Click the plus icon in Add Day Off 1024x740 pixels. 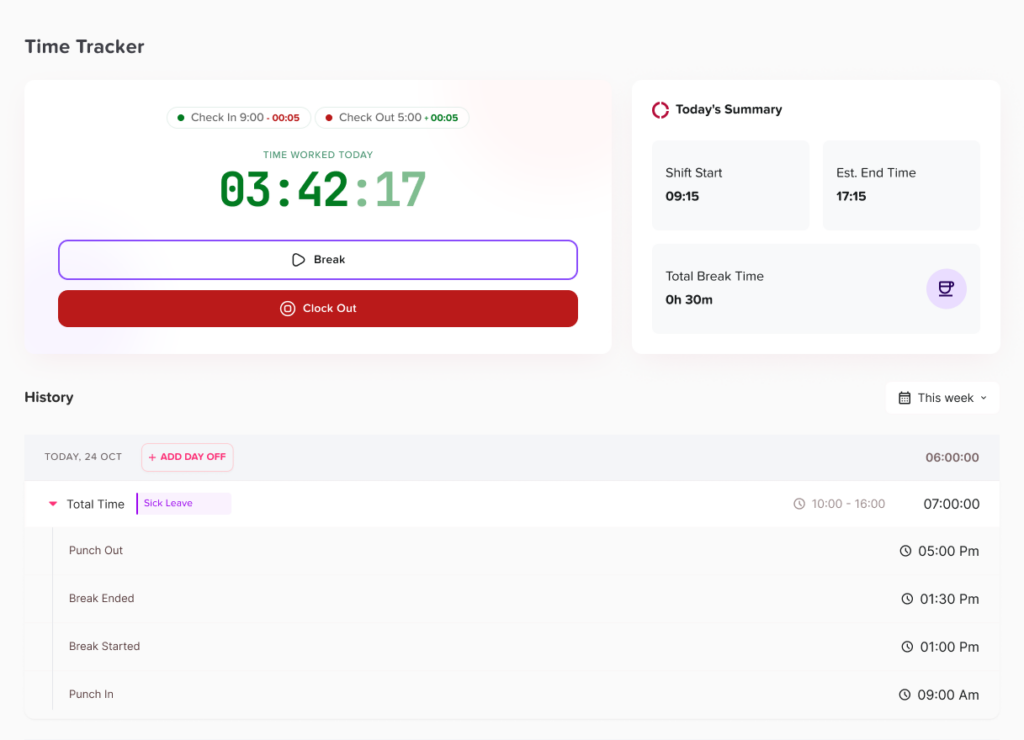click(152, 457)
